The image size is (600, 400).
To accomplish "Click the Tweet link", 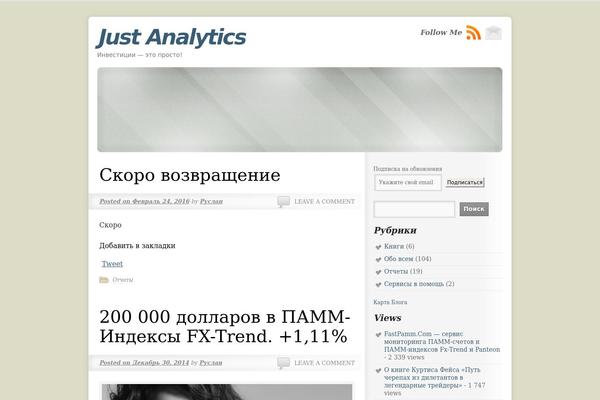I will 112,264.
